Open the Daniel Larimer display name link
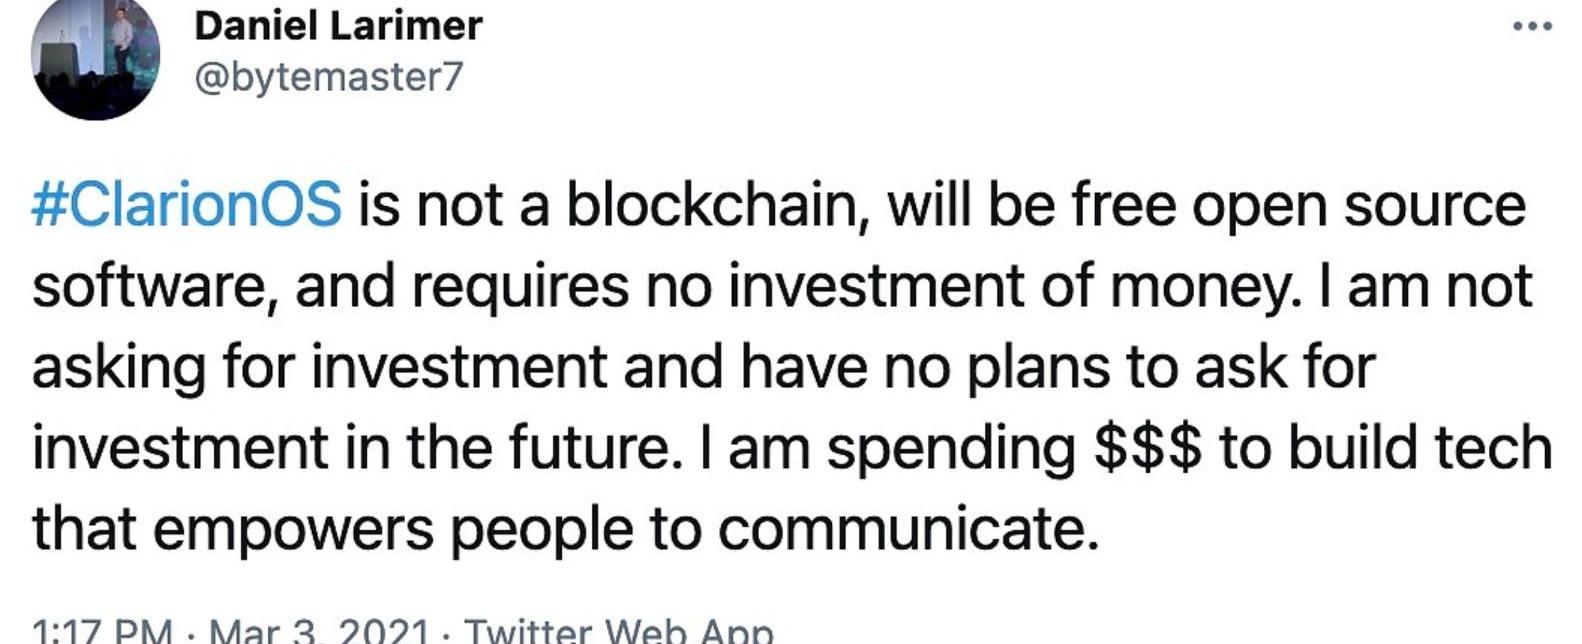The image size is (1582, 644). click(x=338, y=26)
